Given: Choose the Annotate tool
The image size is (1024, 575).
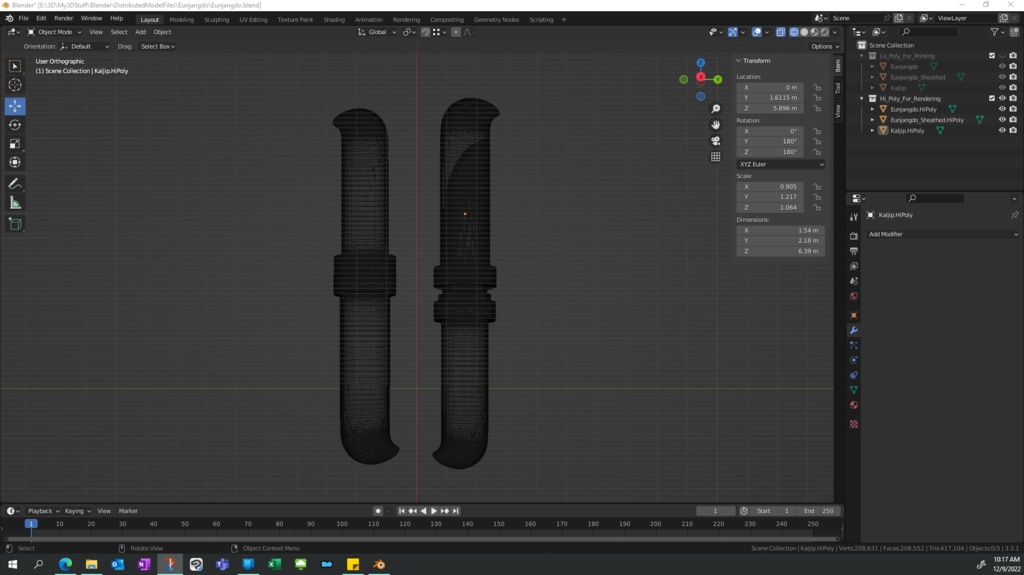Looking at the screenshot, I should [15, 184].
